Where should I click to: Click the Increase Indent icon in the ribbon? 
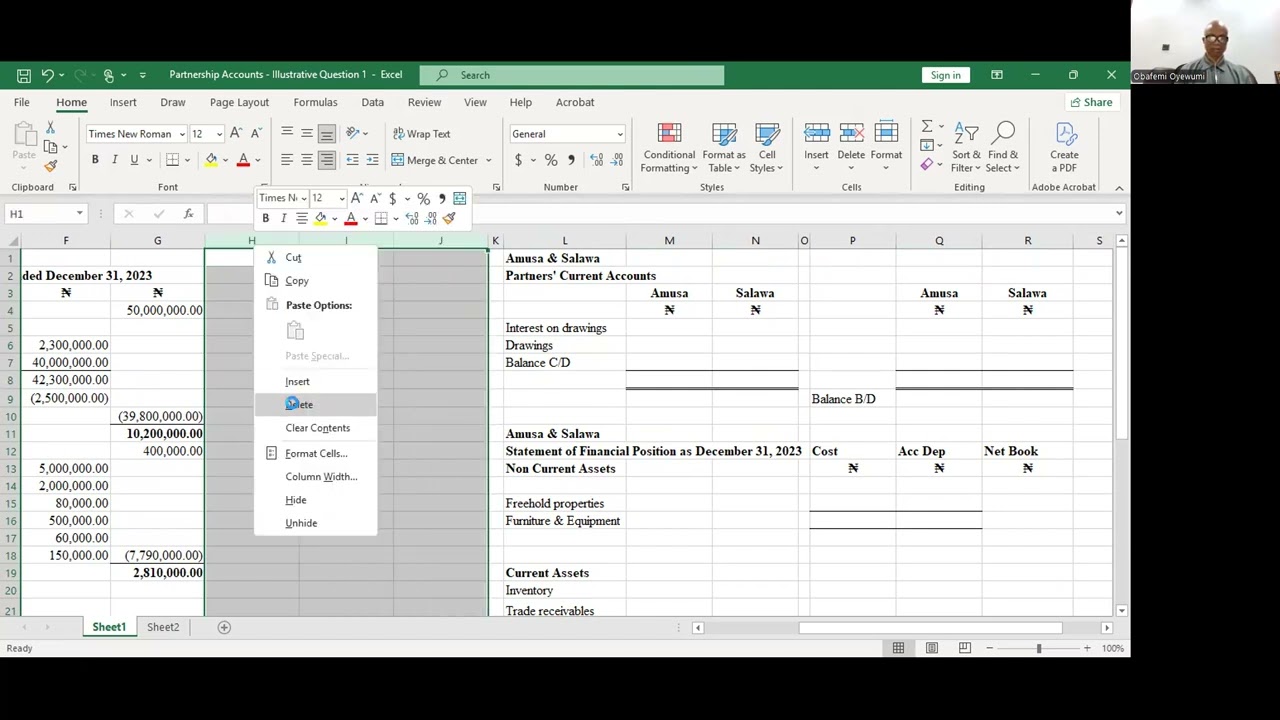click(x=372, y=160)
